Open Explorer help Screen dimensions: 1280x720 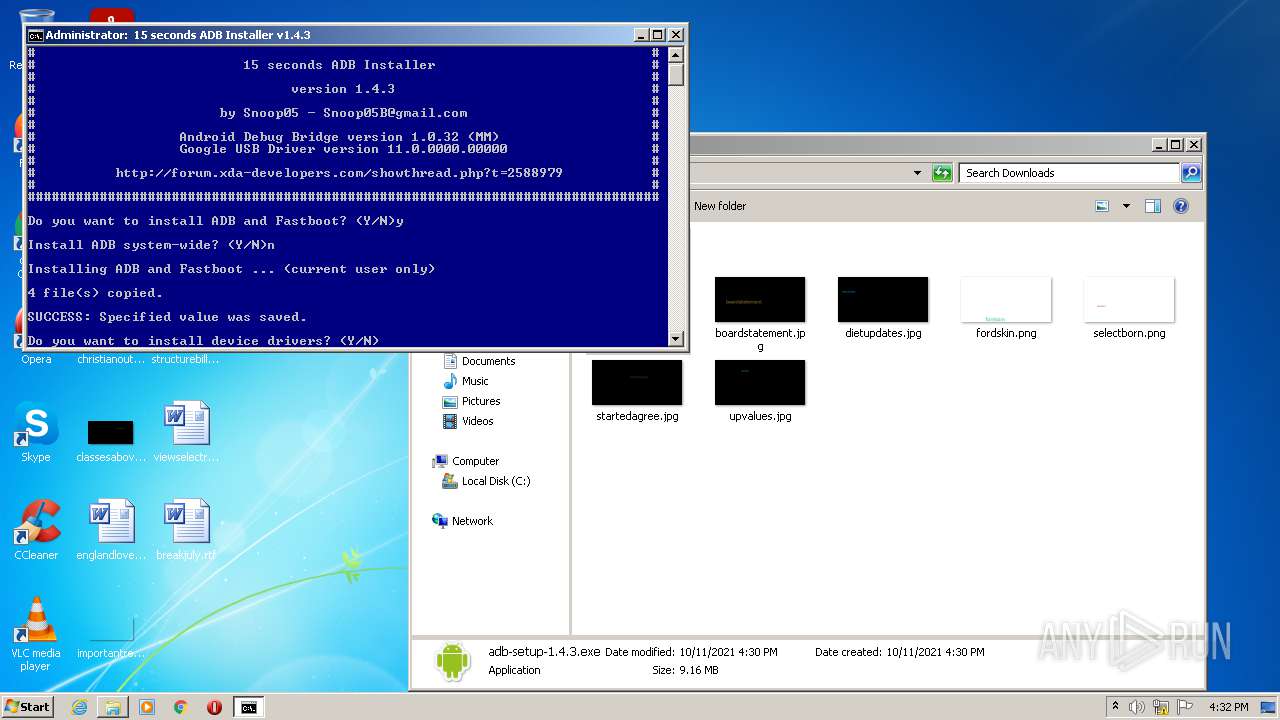point(1181,206)
